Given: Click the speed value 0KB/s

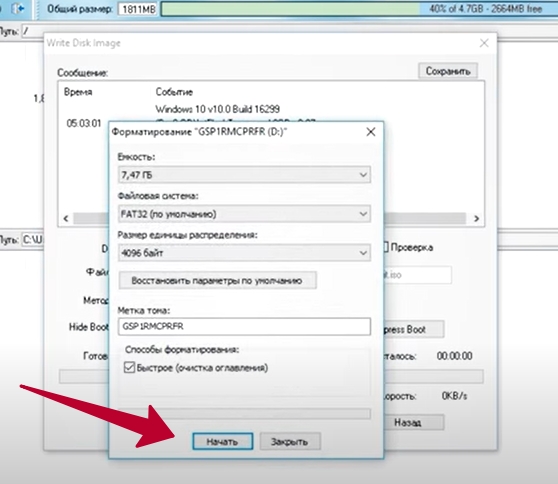Looking at the screenshot, I should (454, 396).
